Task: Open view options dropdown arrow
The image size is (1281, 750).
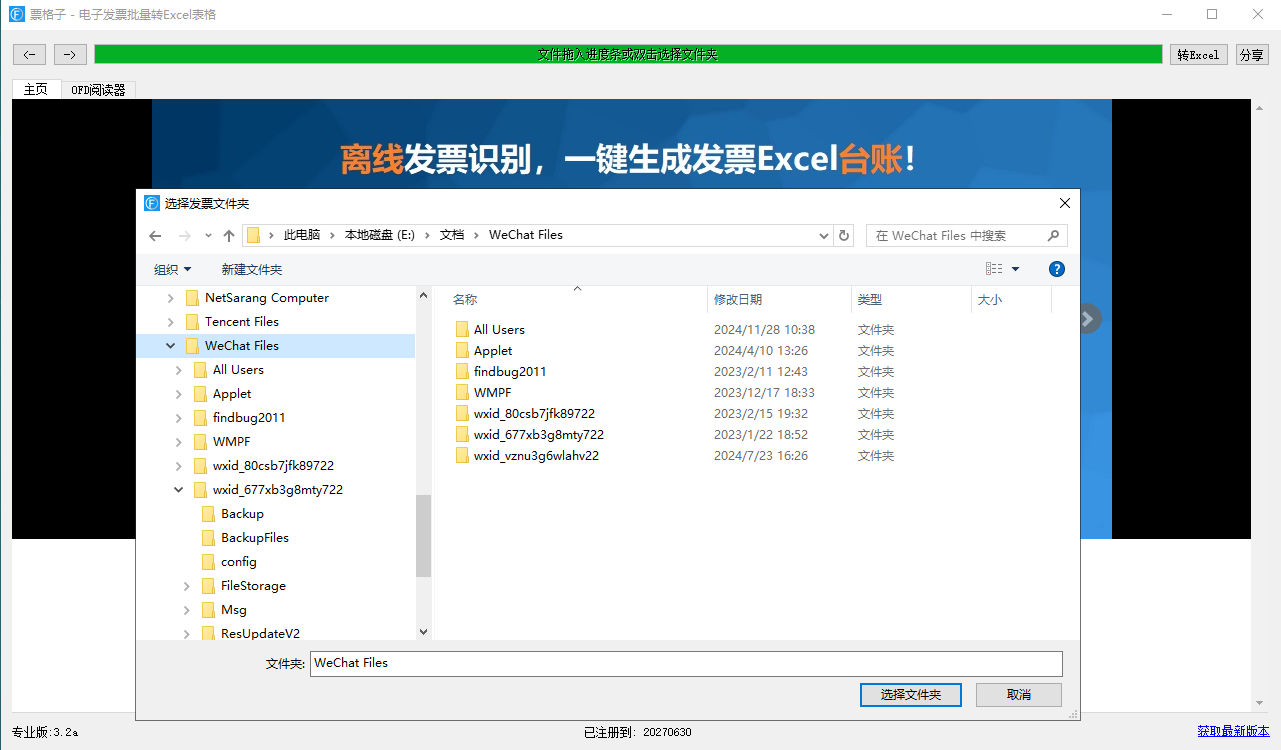Action: [1016, 269]
